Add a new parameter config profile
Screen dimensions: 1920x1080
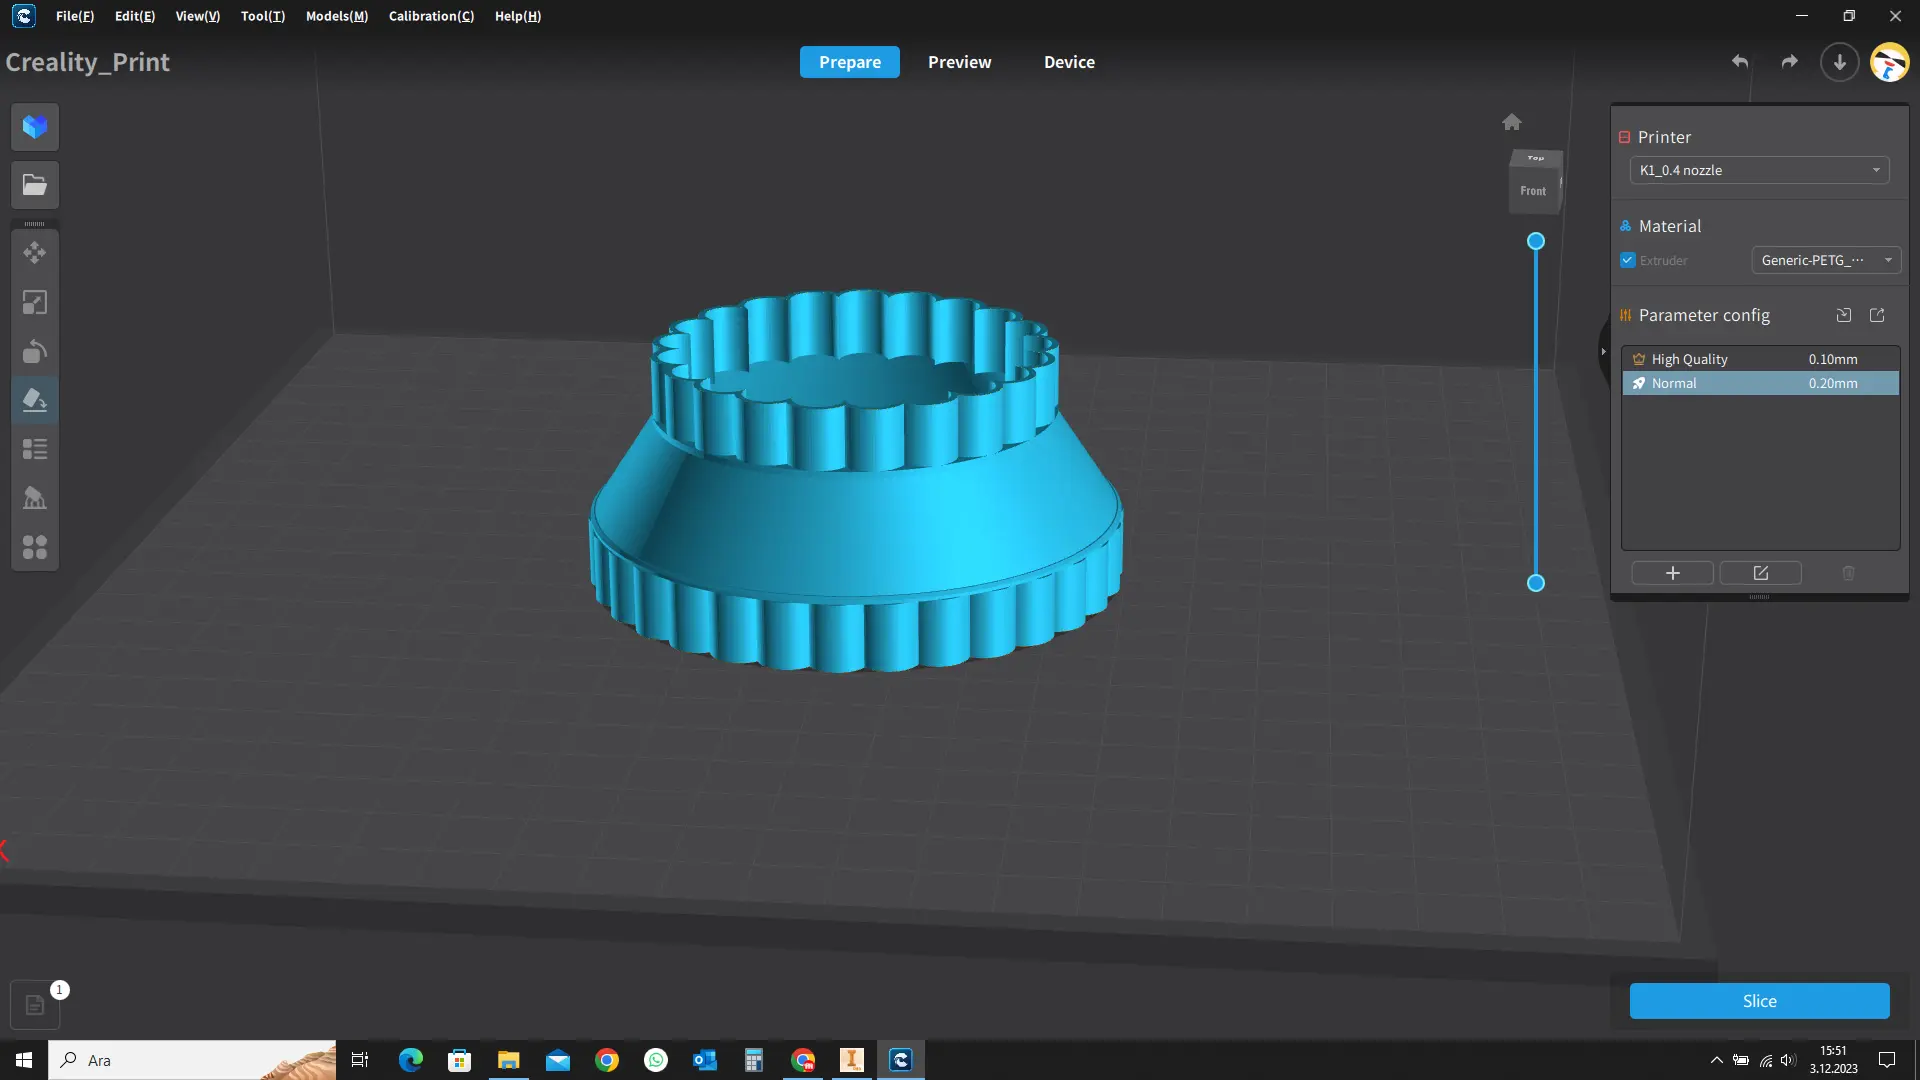coord(1673,573)
